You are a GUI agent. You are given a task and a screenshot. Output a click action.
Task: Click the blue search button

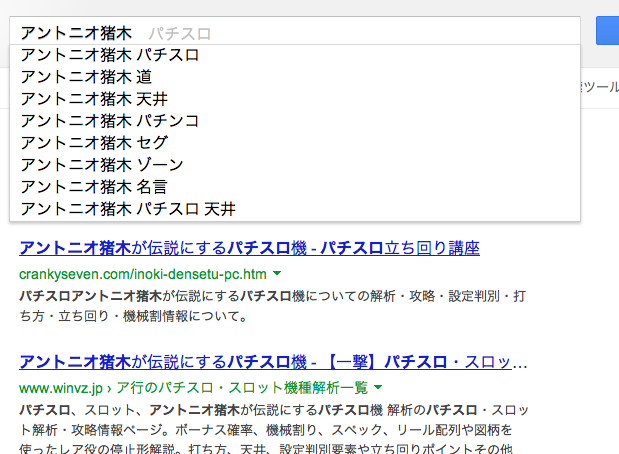coord(608,30)
